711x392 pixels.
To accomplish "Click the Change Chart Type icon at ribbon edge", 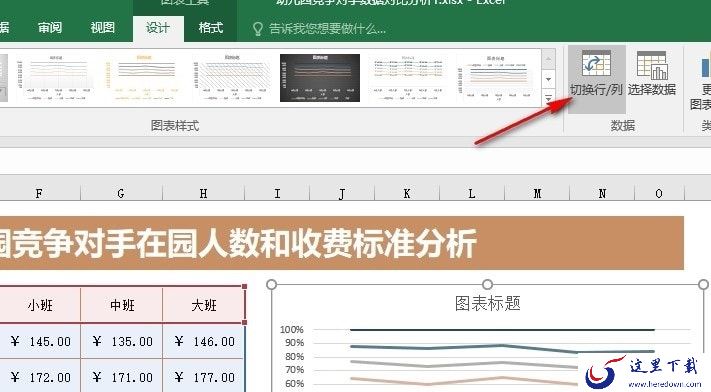I will tap(705, 66).
